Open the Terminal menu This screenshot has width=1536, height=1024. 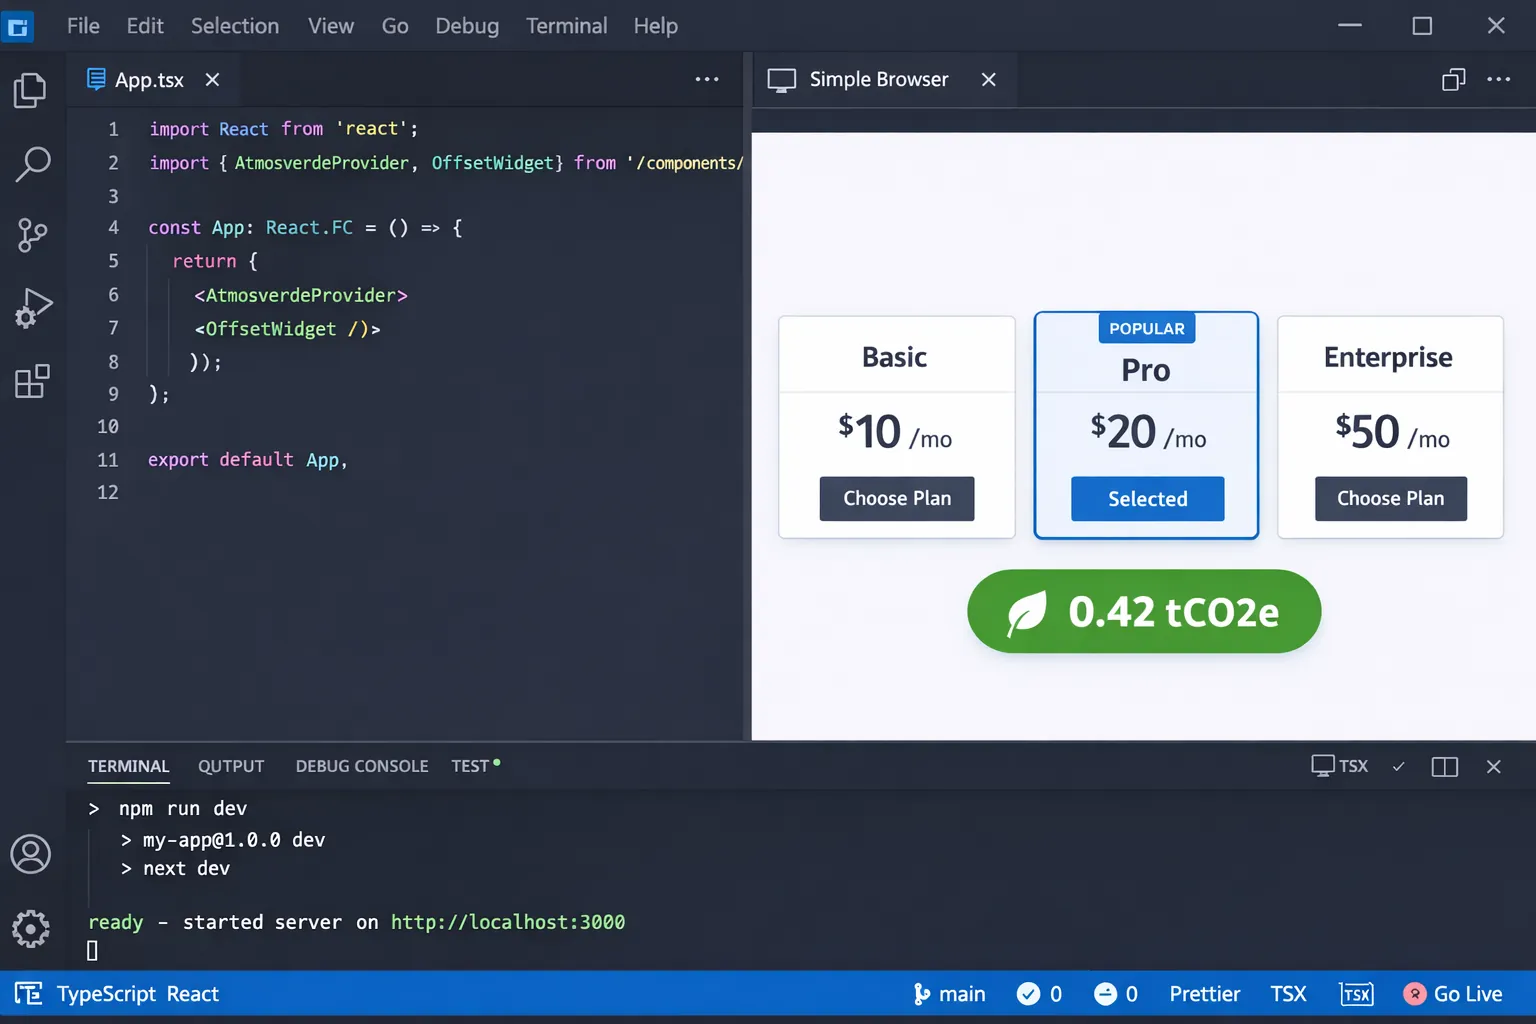pyautogui.click(x=567, y=26)
